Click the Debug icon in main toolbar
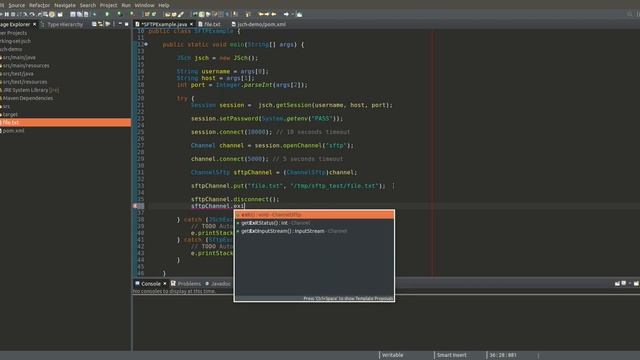640x360 pixels. pos(94,14)
